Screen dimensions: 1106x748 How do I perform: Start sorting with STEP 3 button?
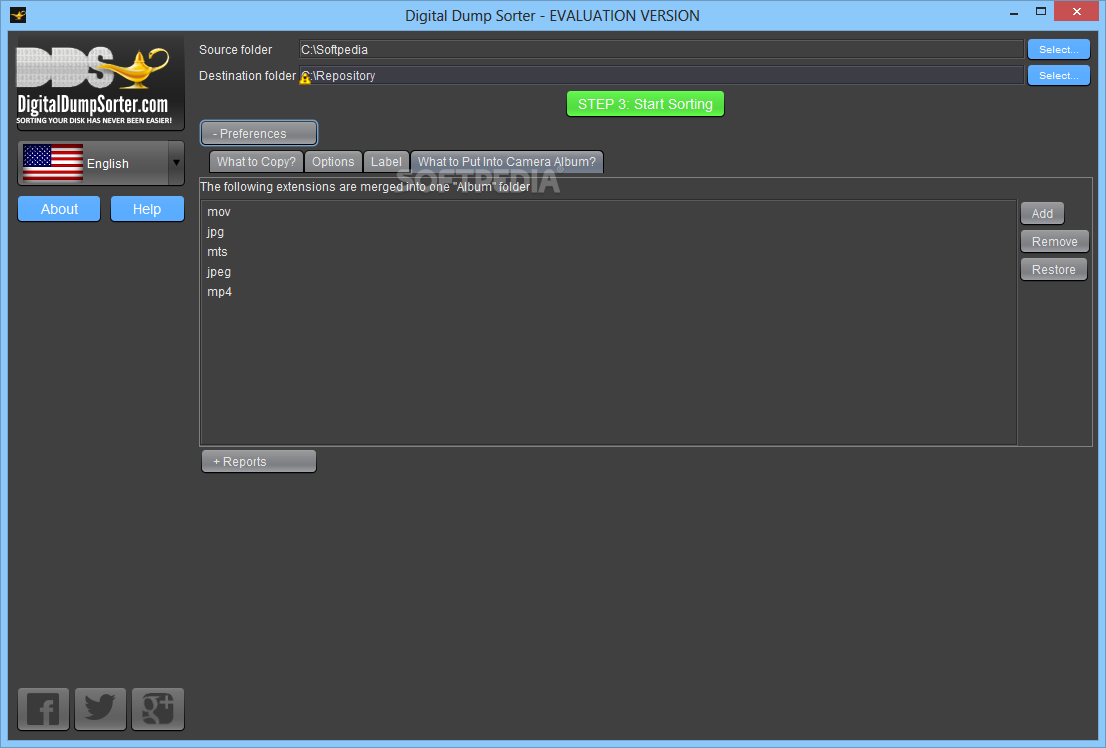(645, 104)
